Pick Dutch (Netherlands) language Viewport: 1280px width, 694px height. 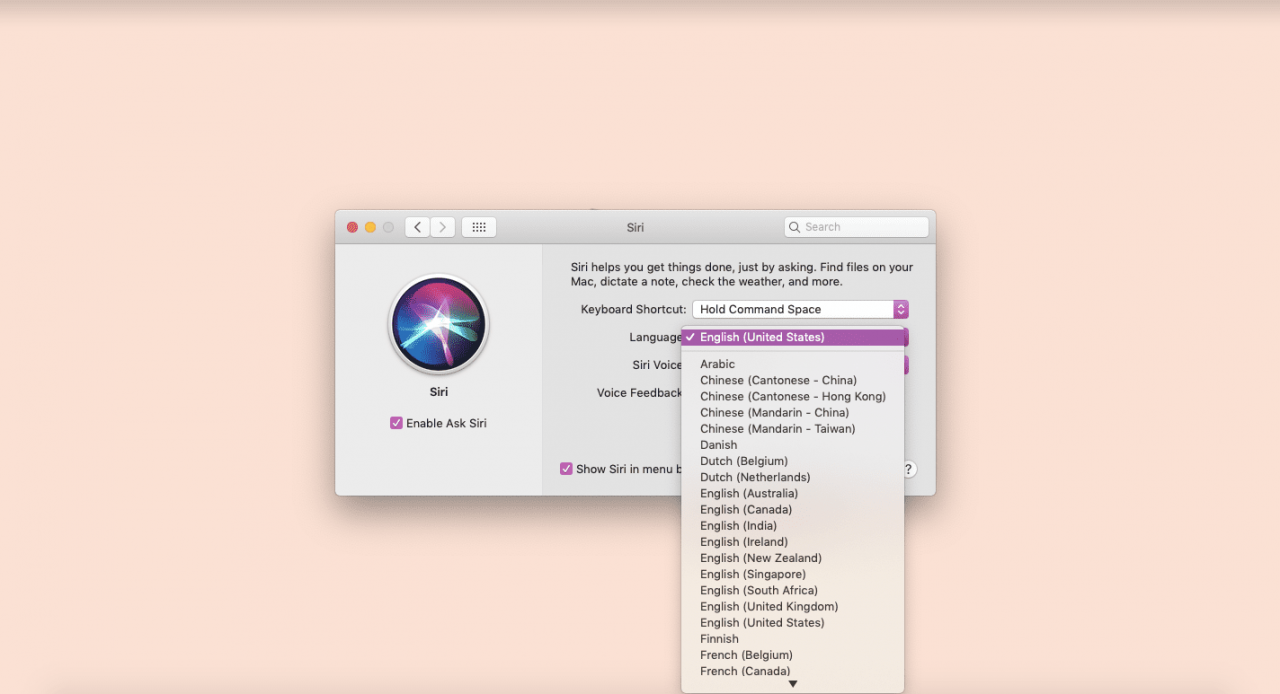tap(793, 477)
